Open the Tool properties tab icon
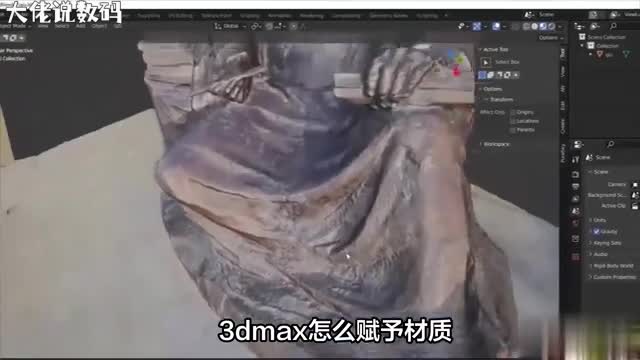The image size is (640, 360). [576, 160]
